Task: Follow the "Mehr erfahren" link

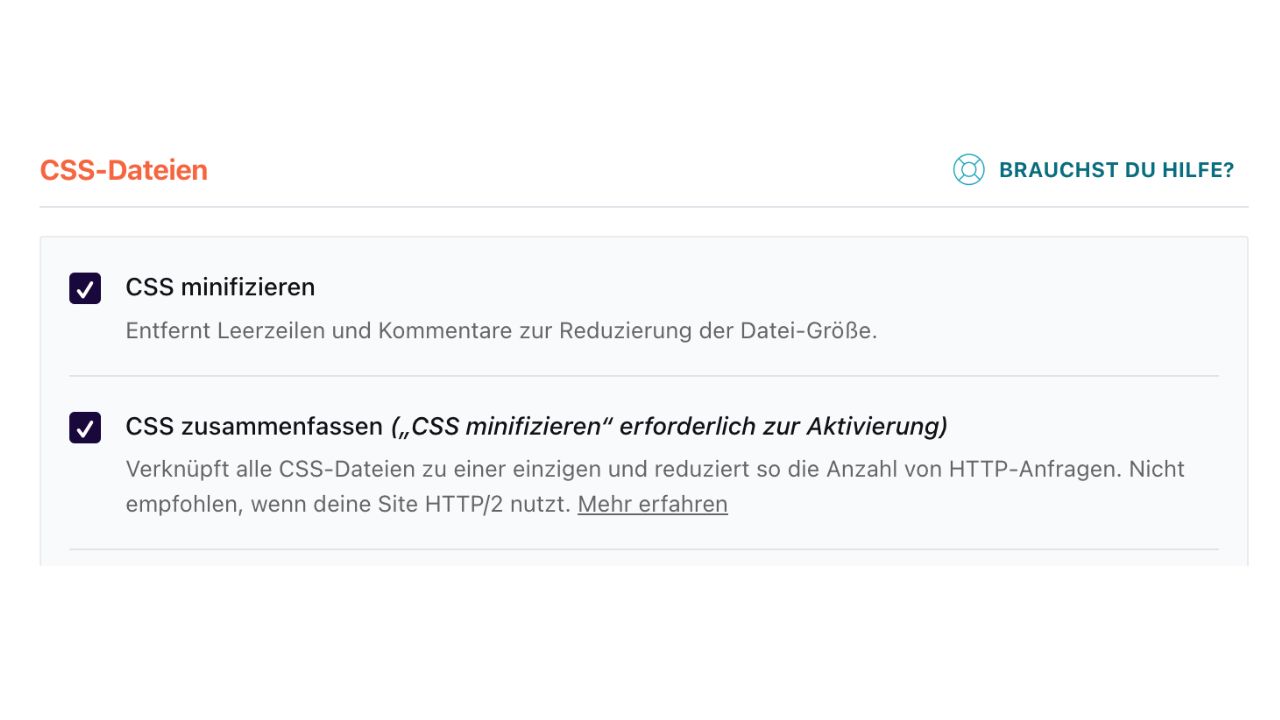Action: click(x=652, y=504)
